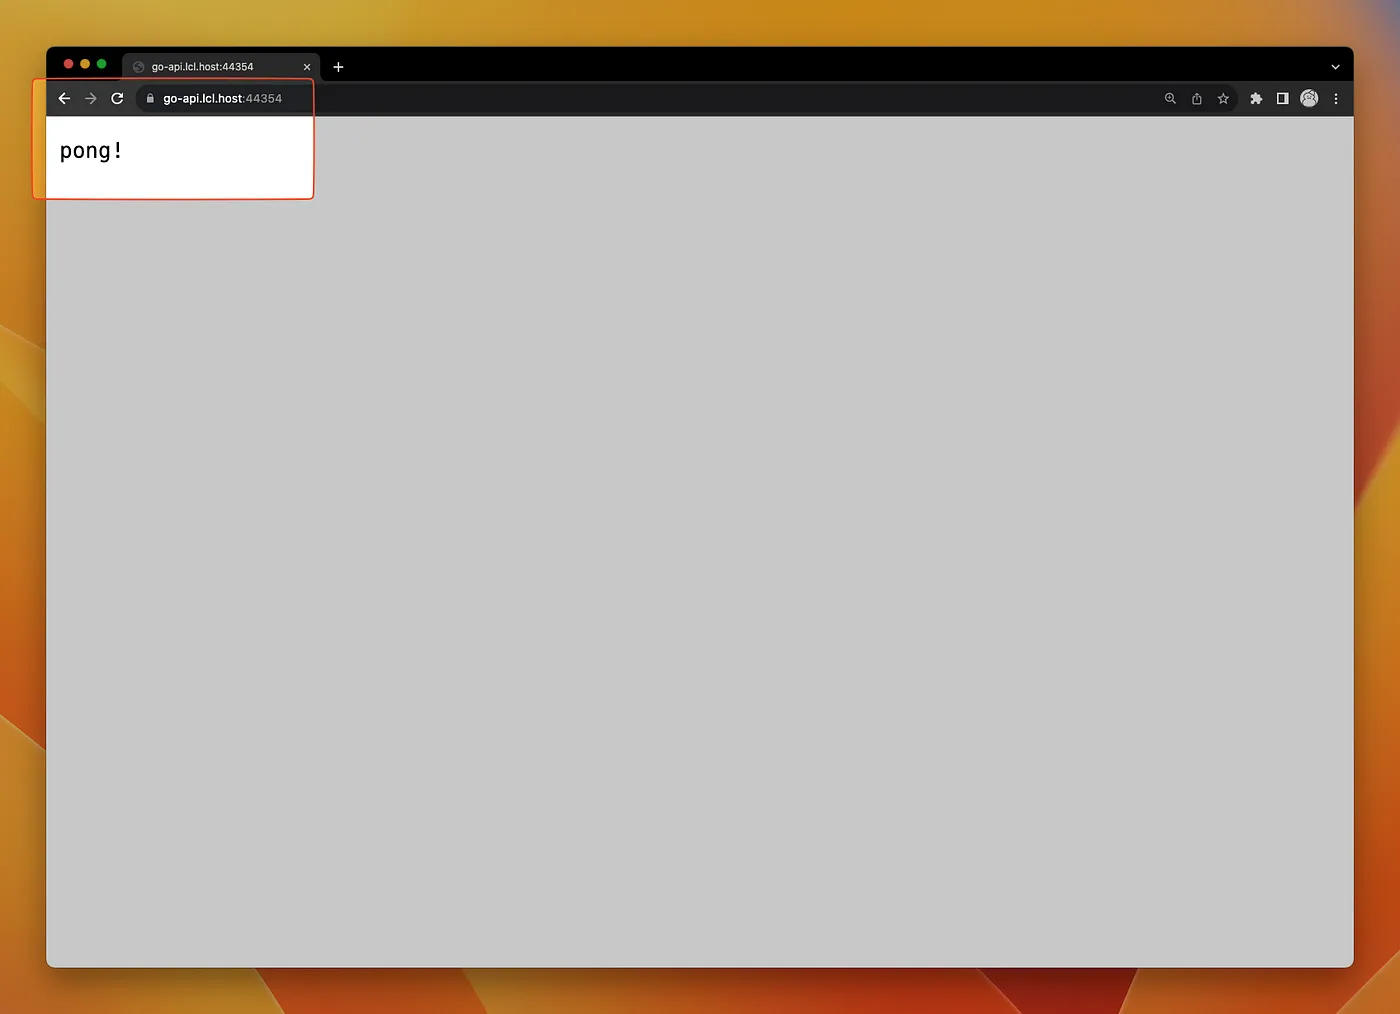Click the address bar URL field

pyautogui.click(x=223, y=98)
